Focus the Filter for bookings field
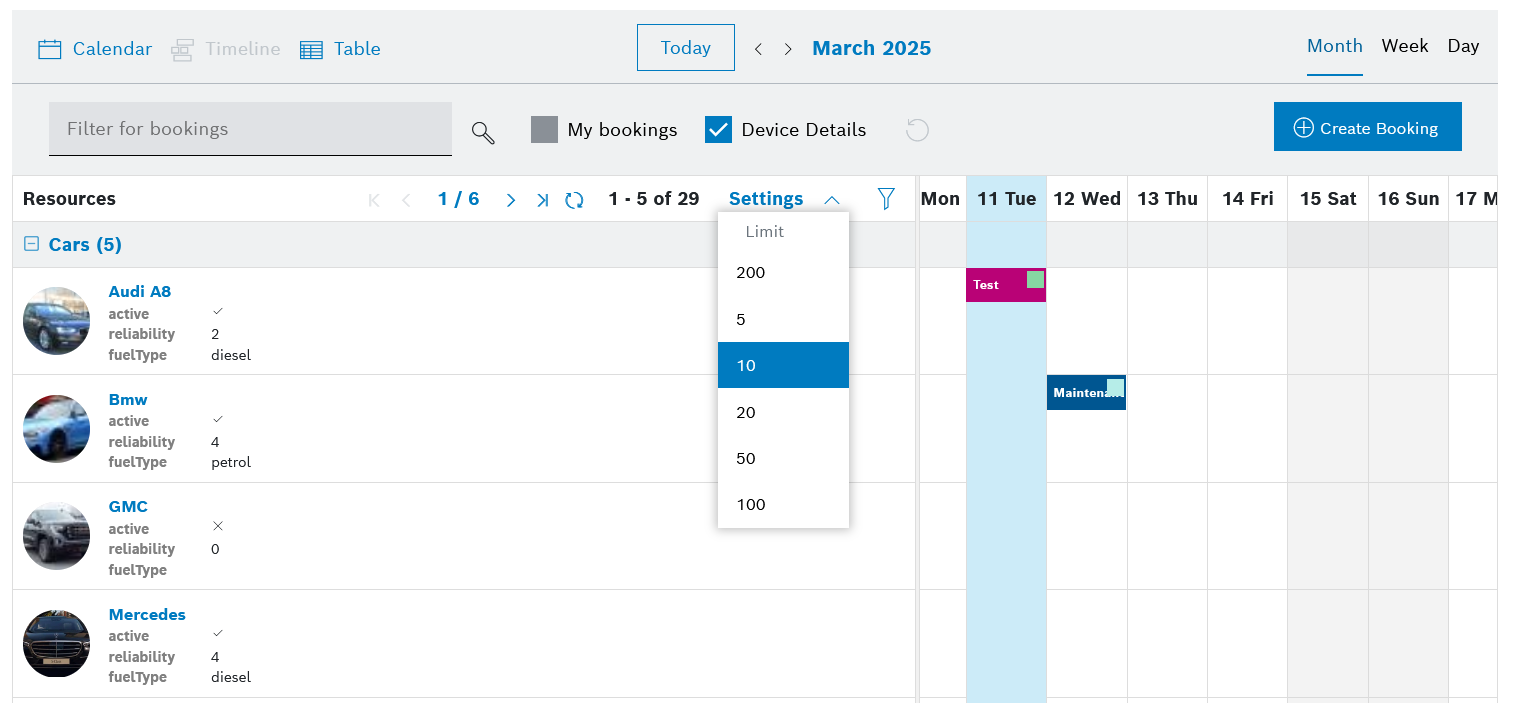This screenshot has height=703, width=1514. pos(250,129)
